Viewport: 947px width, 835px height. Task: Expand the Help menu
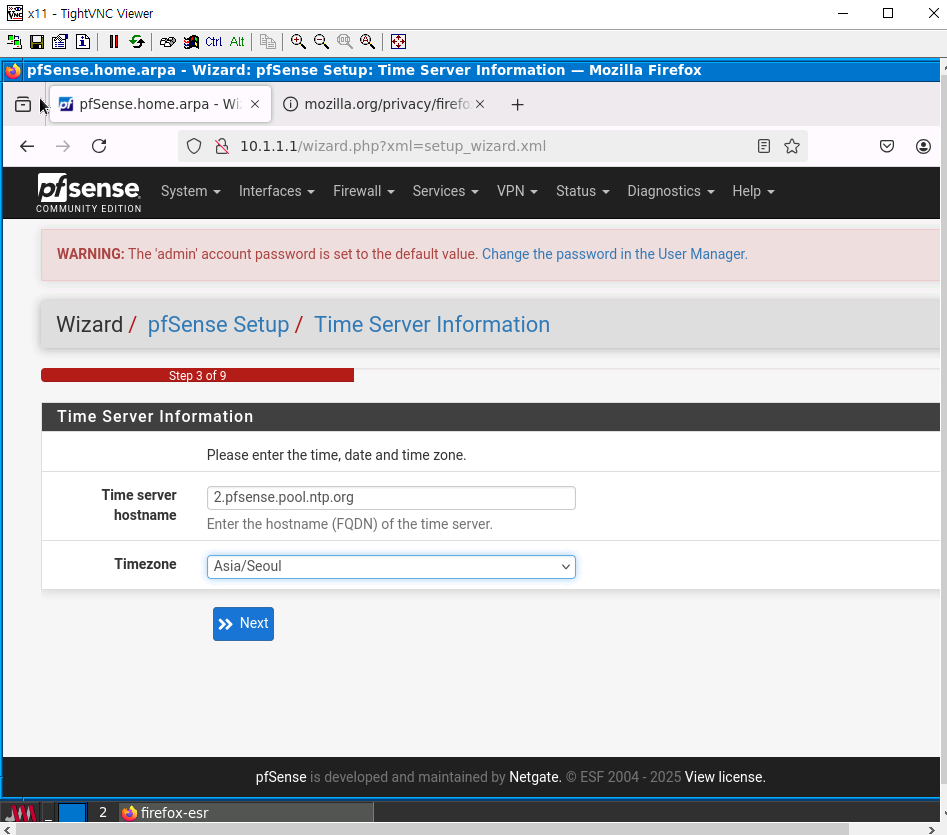[753, 191]
